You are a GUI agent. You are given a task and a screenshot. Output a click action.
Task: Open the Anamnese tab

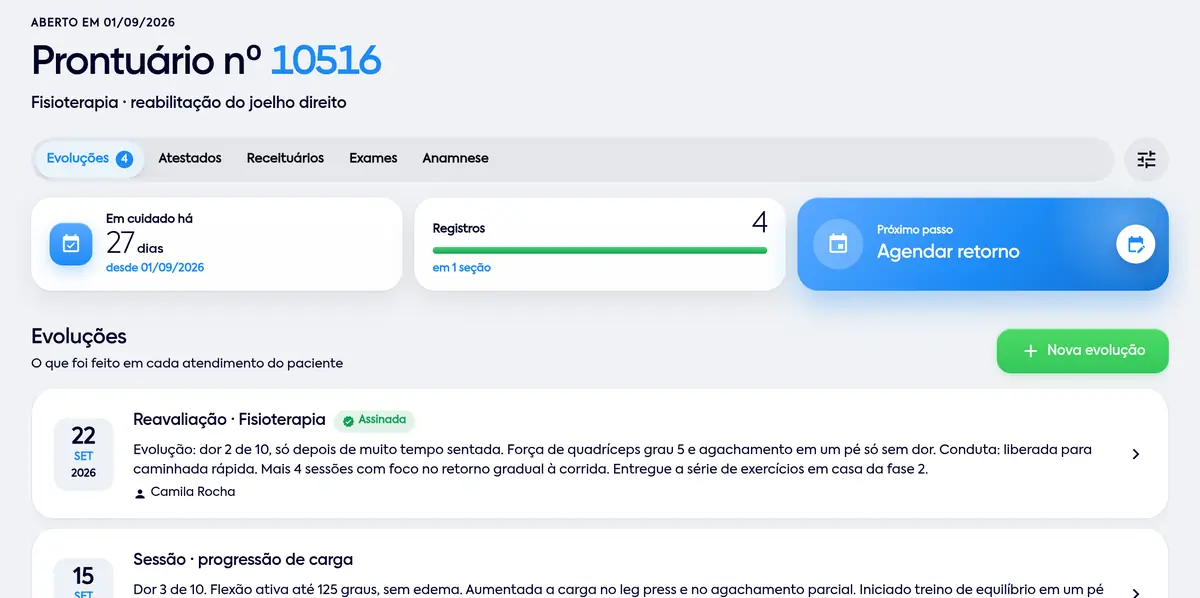tap(455, 158)
